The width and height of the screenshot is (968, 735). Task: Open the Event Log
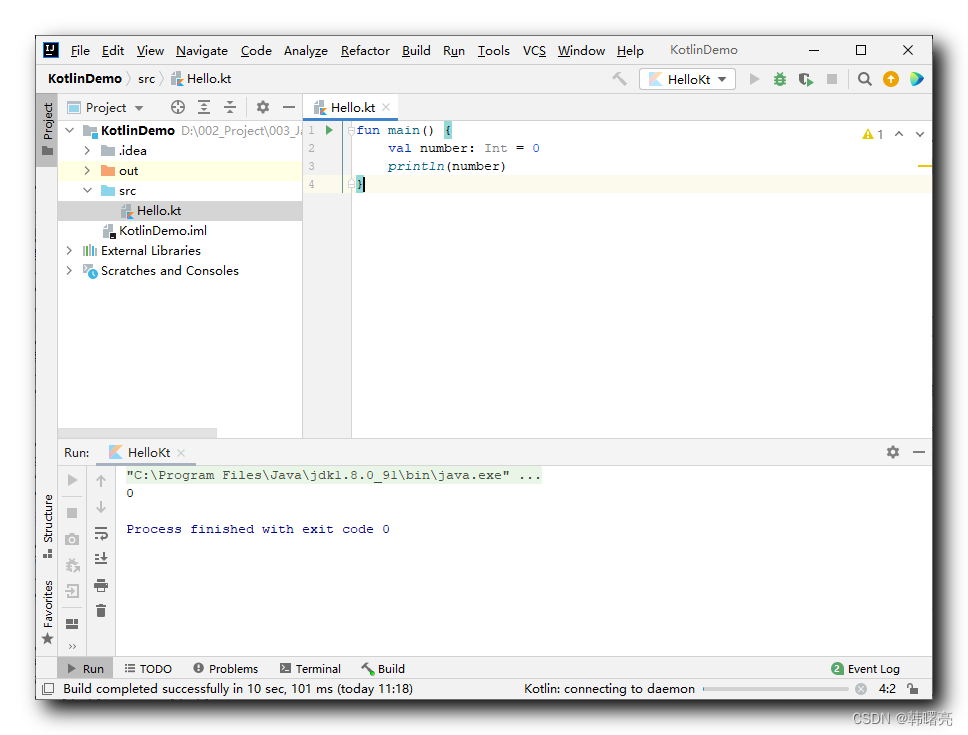coord(866,669)
